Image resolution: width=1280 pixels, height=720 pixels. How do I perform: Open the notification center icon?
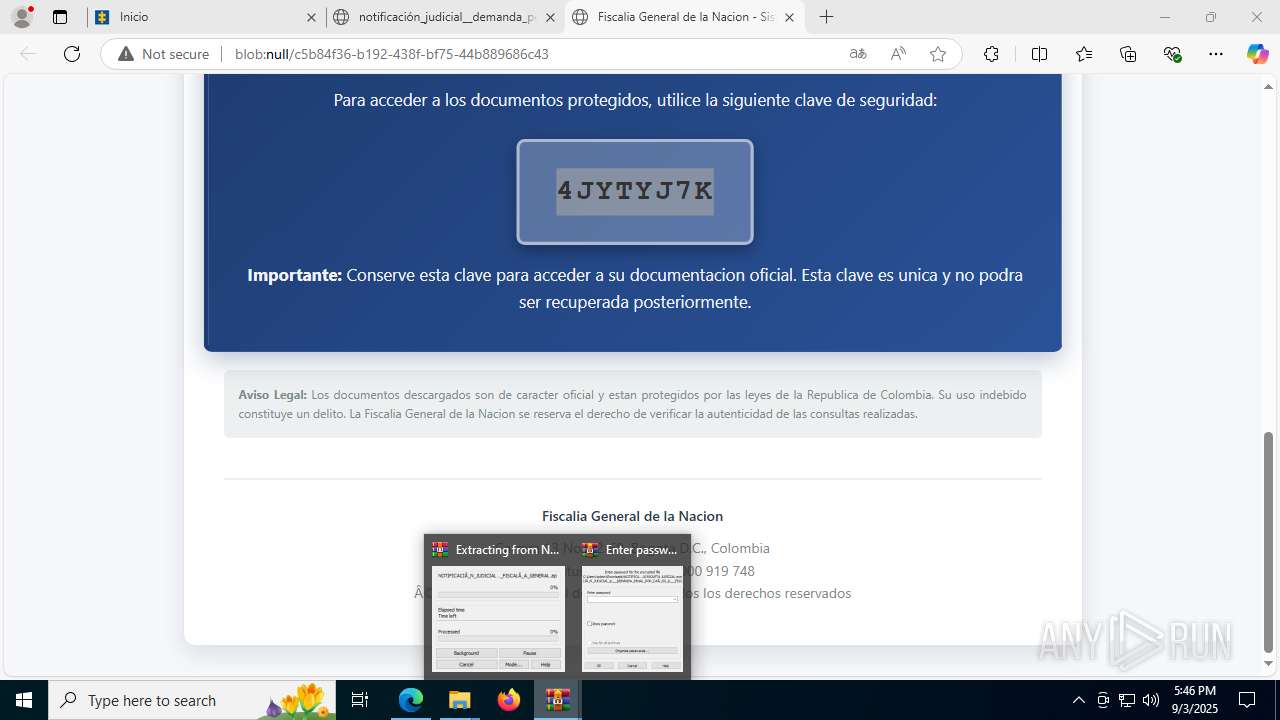[x=1247, y=700]
